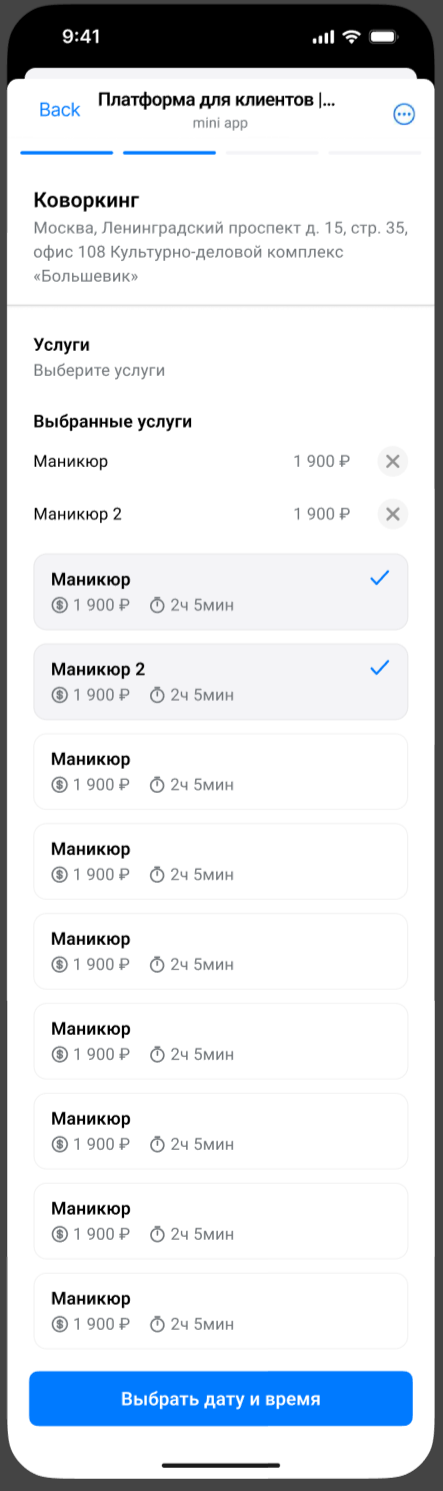Remove Маникюр 2 from selected services
The width and height of the screenshot is (443, 1491).
tap(393, 514)
